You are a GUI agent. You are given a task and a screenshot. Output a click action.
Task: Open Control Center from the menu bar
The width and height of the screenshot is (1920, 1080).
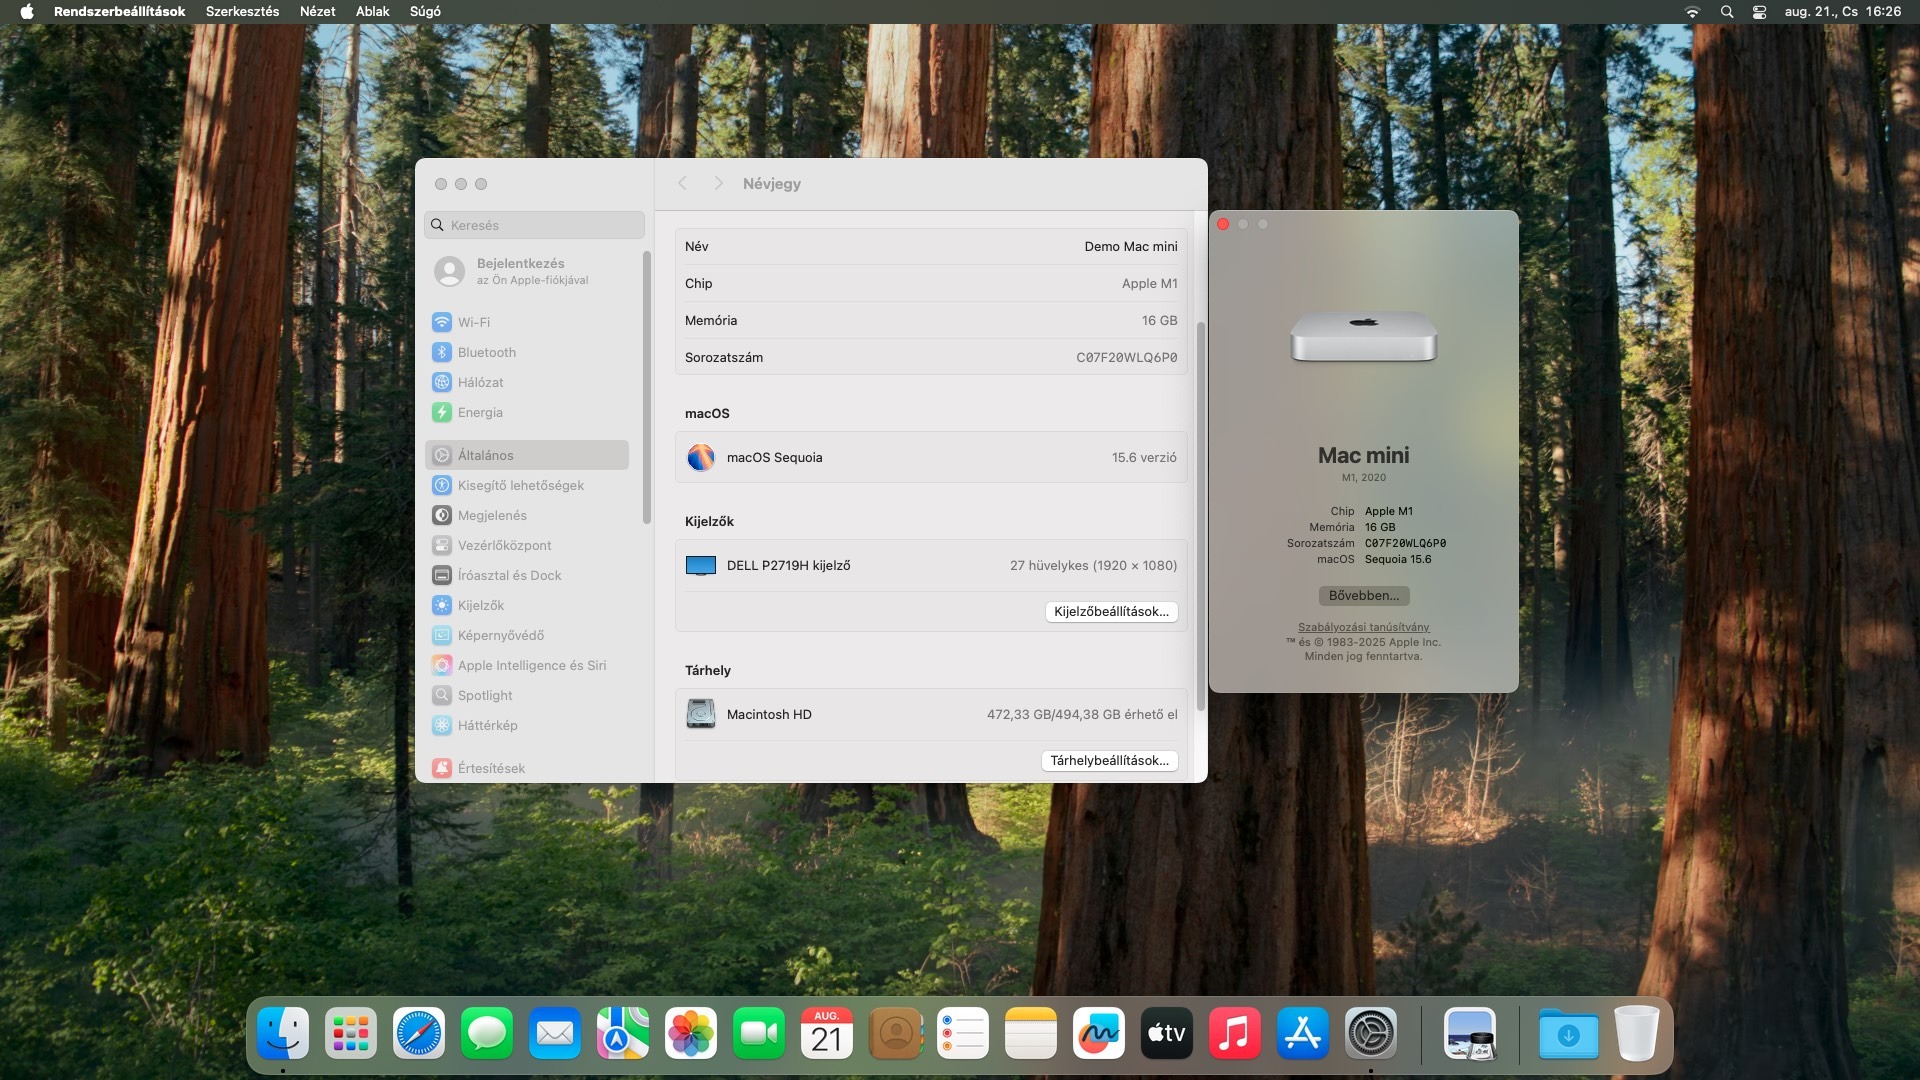pyautogui.click(x=1759, y=11)
